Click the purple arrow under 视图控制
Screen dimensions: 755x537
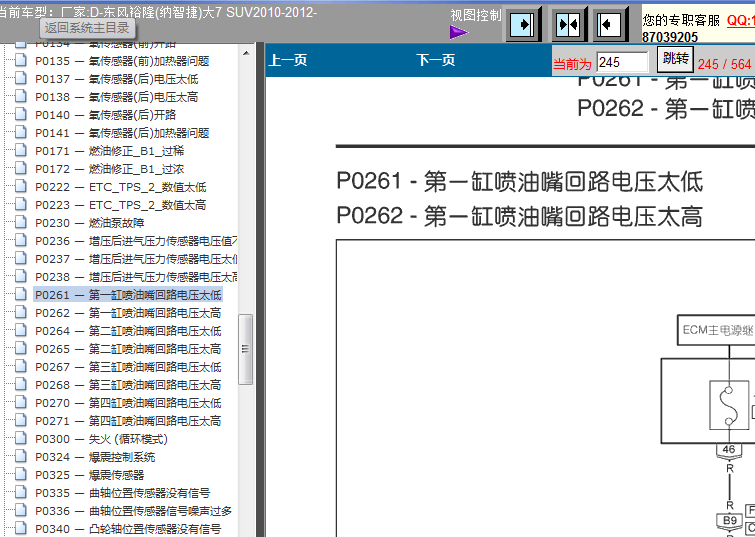pos(458,32)
